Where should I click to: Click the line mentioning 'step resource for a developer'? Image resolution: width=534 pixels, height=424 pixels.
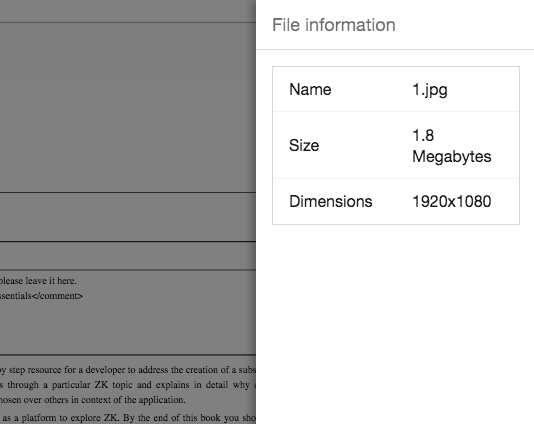point(128,370)
